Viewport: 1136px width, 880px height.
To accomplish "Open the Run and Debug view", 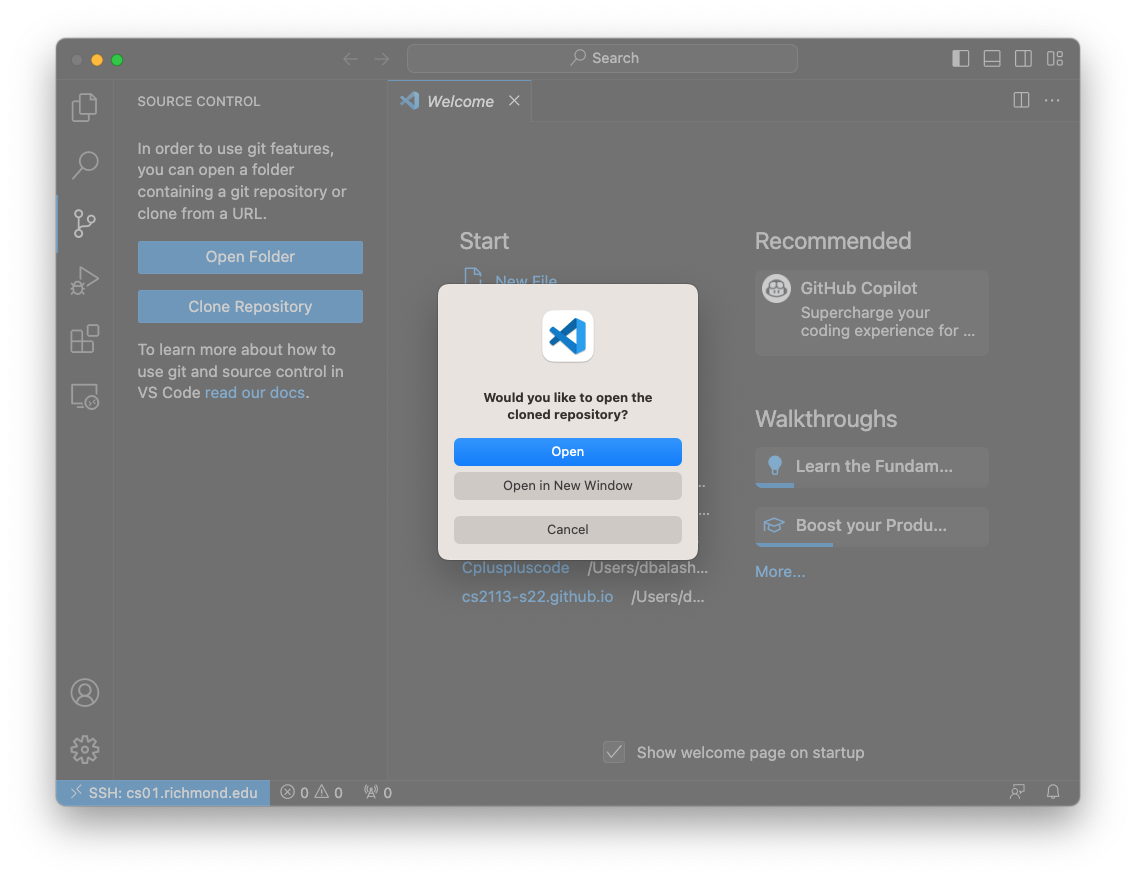I will [x=85, y=281].
